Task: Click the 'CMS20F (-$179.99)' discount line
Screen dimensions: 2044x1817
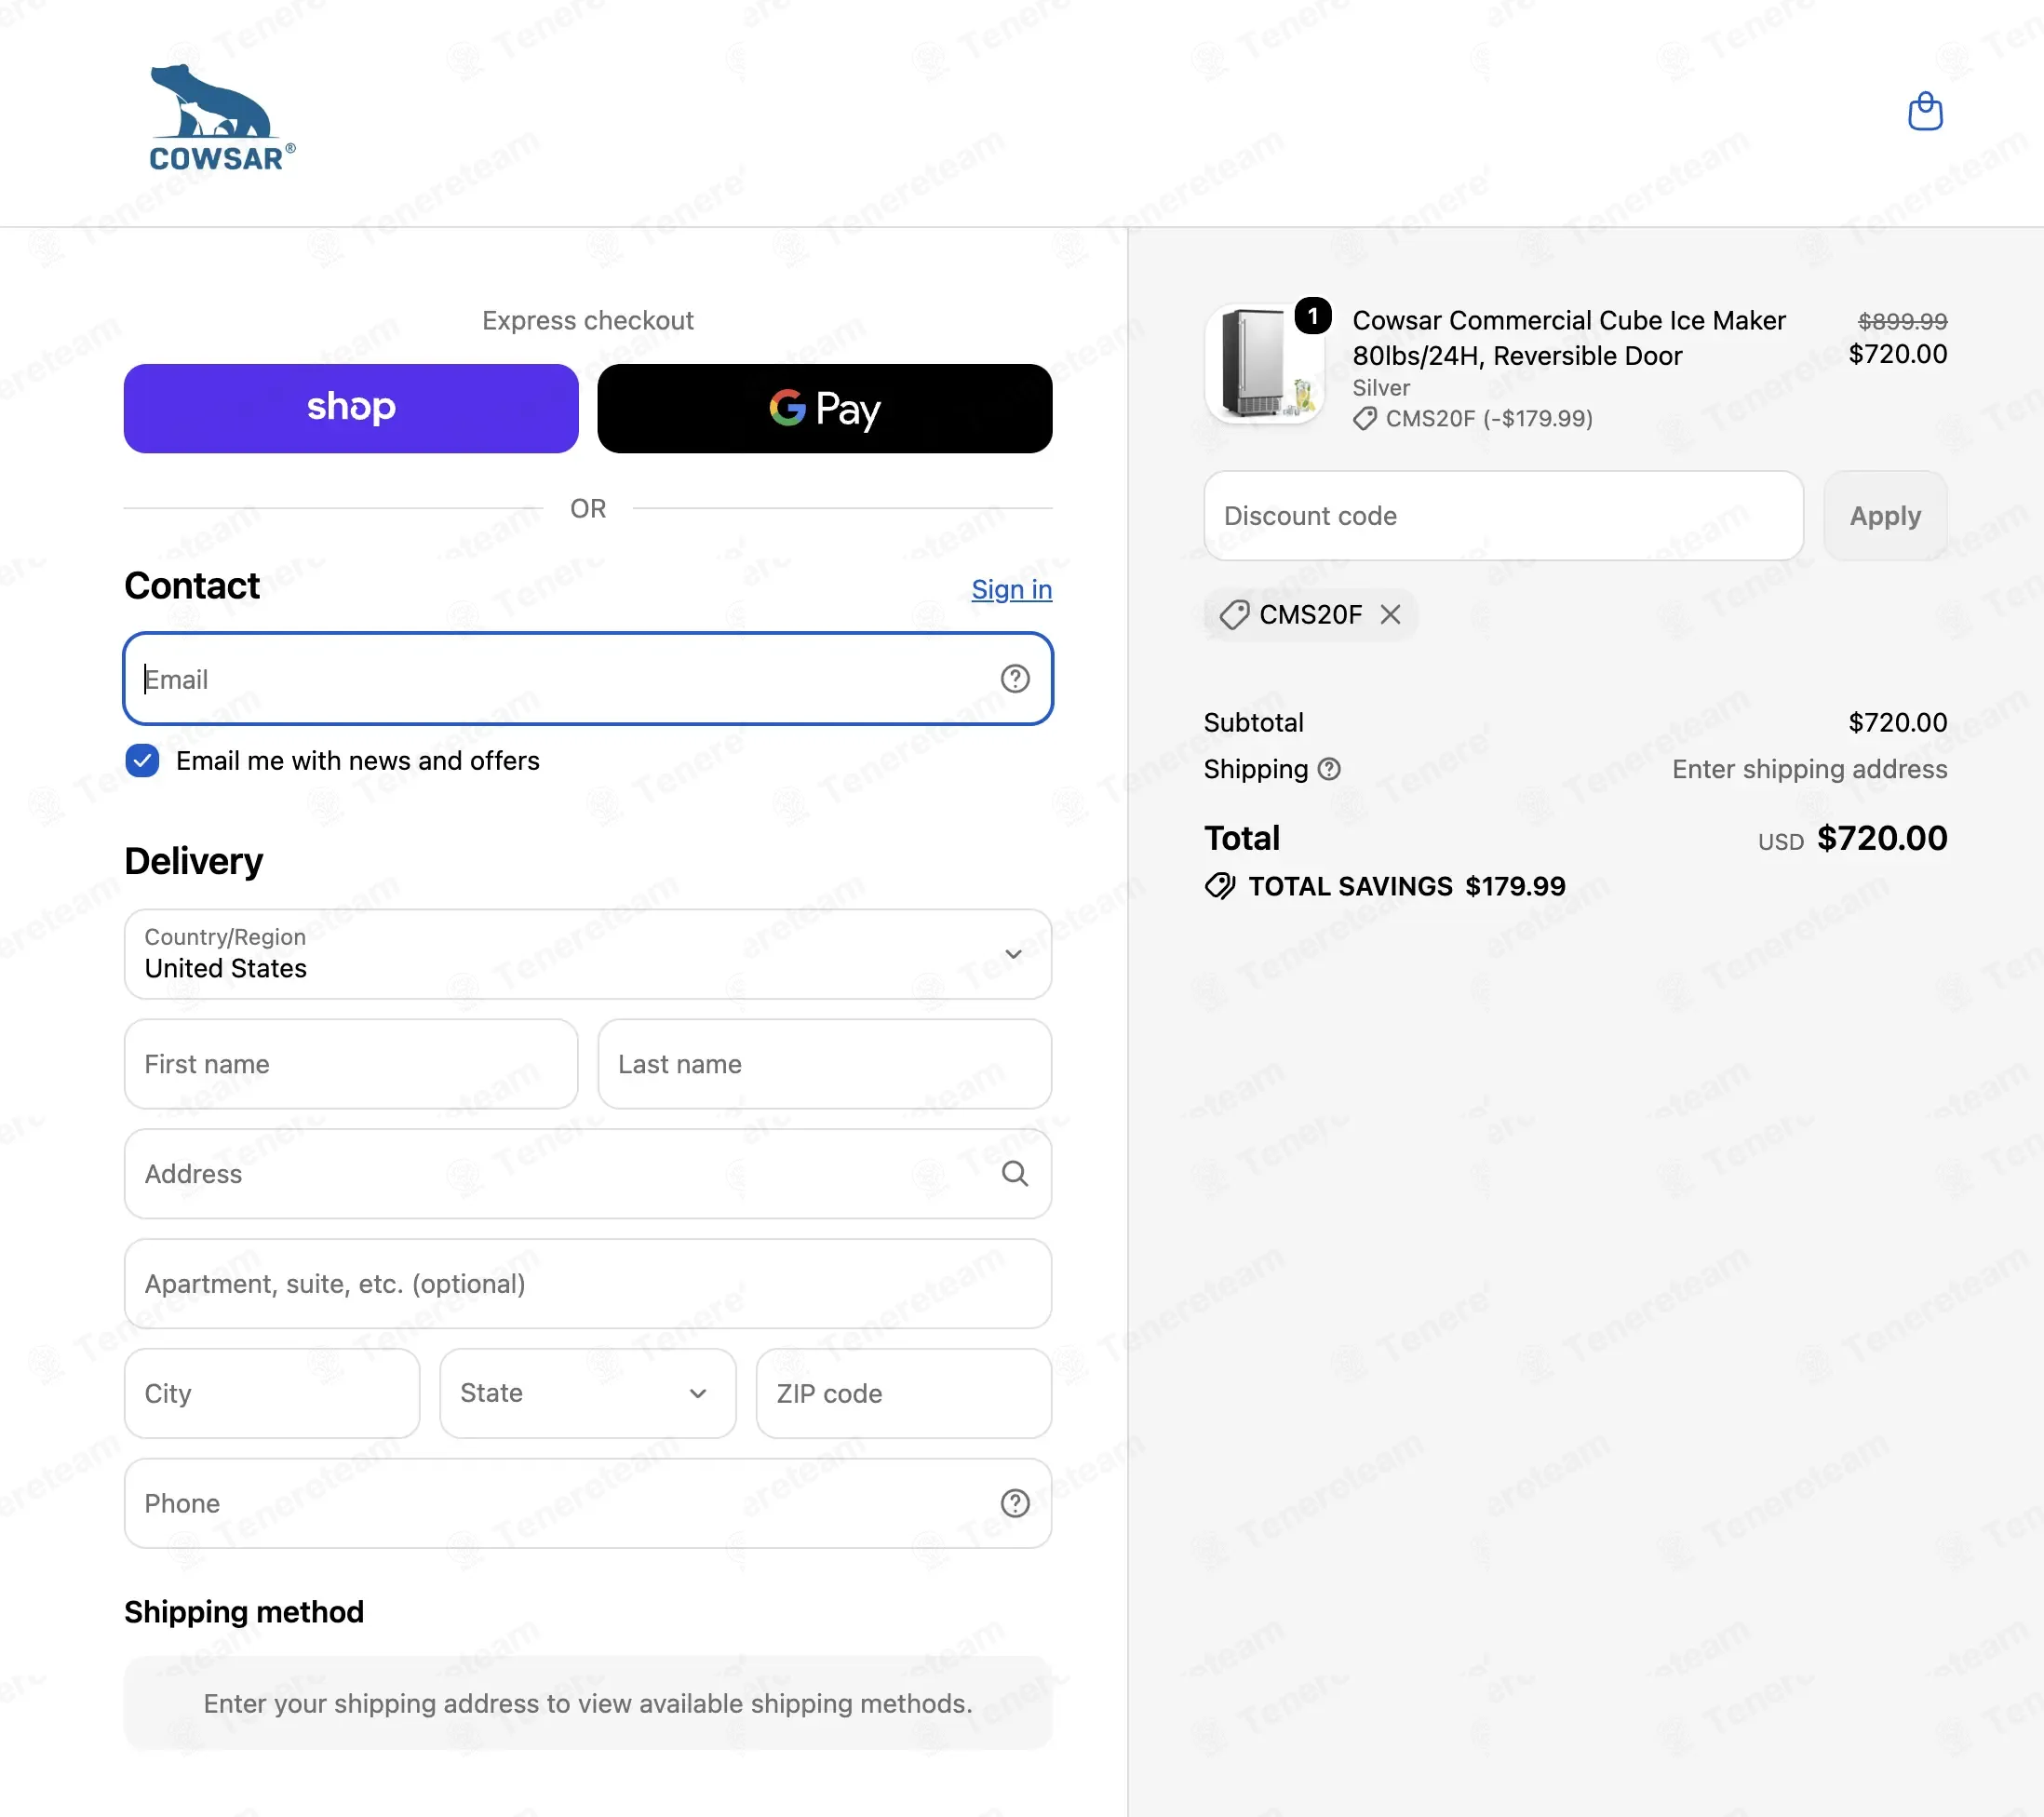Action: (x=1488, y=419)
